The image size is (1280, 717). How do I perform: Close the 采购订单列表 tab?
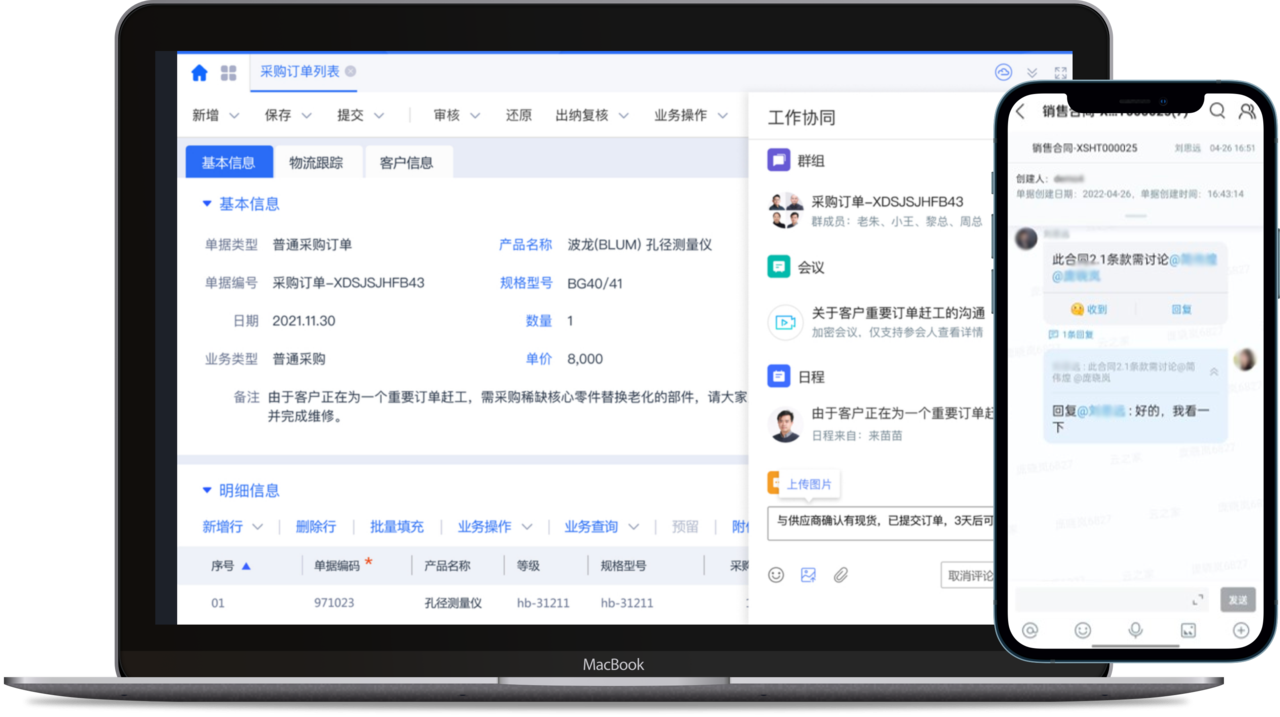(x=350, y=72)
